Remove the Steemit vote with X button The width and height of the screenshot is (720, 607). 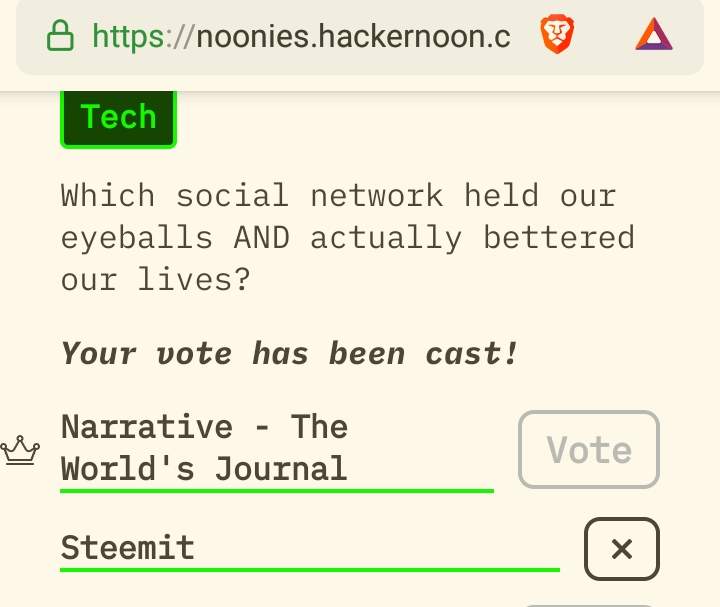coord(621,548)
